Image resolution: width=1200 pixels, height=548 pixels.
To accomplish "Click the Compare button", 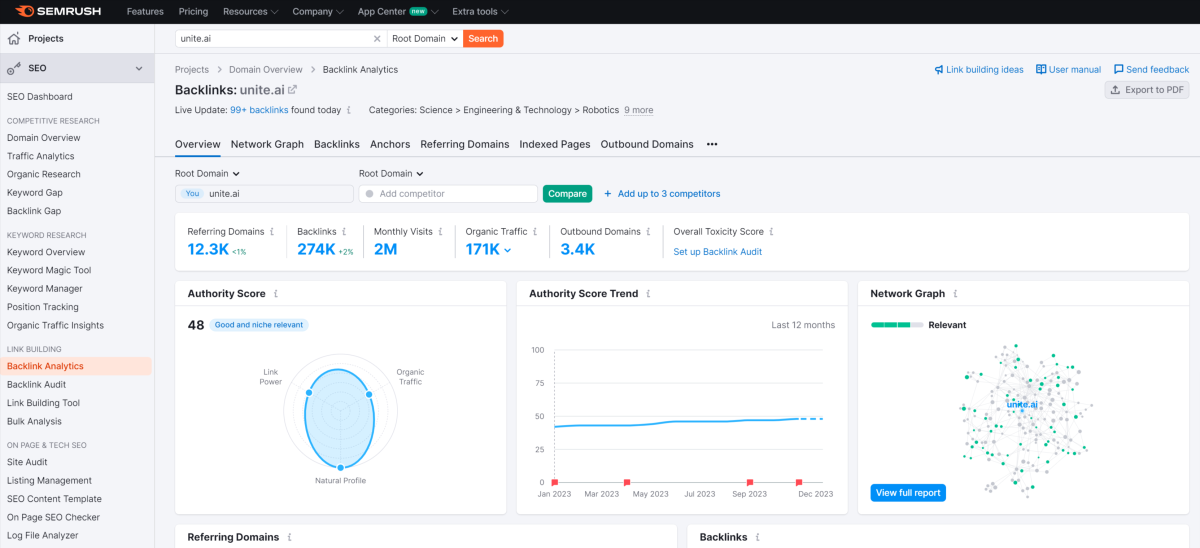I will click(567, 193).
